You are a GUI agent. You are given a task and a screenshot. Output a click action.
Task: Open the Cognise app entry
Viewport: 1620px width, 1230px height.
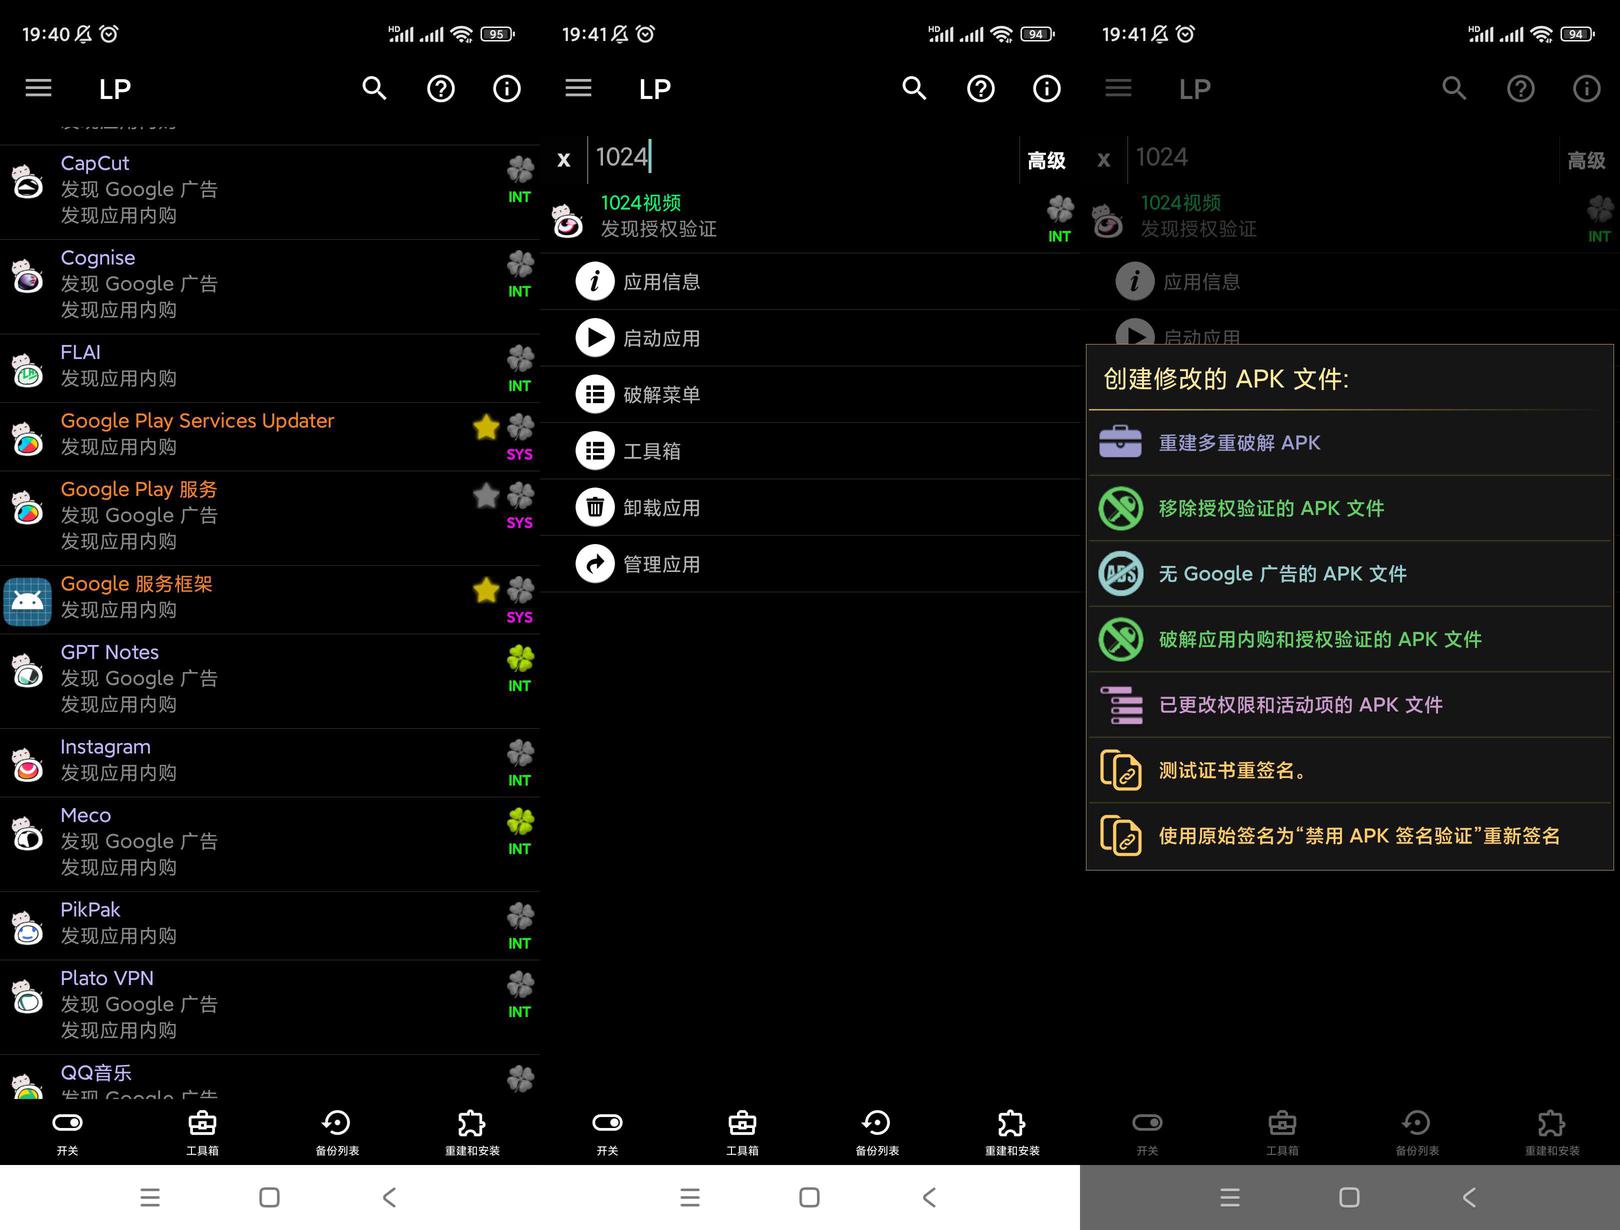(270, 286)
